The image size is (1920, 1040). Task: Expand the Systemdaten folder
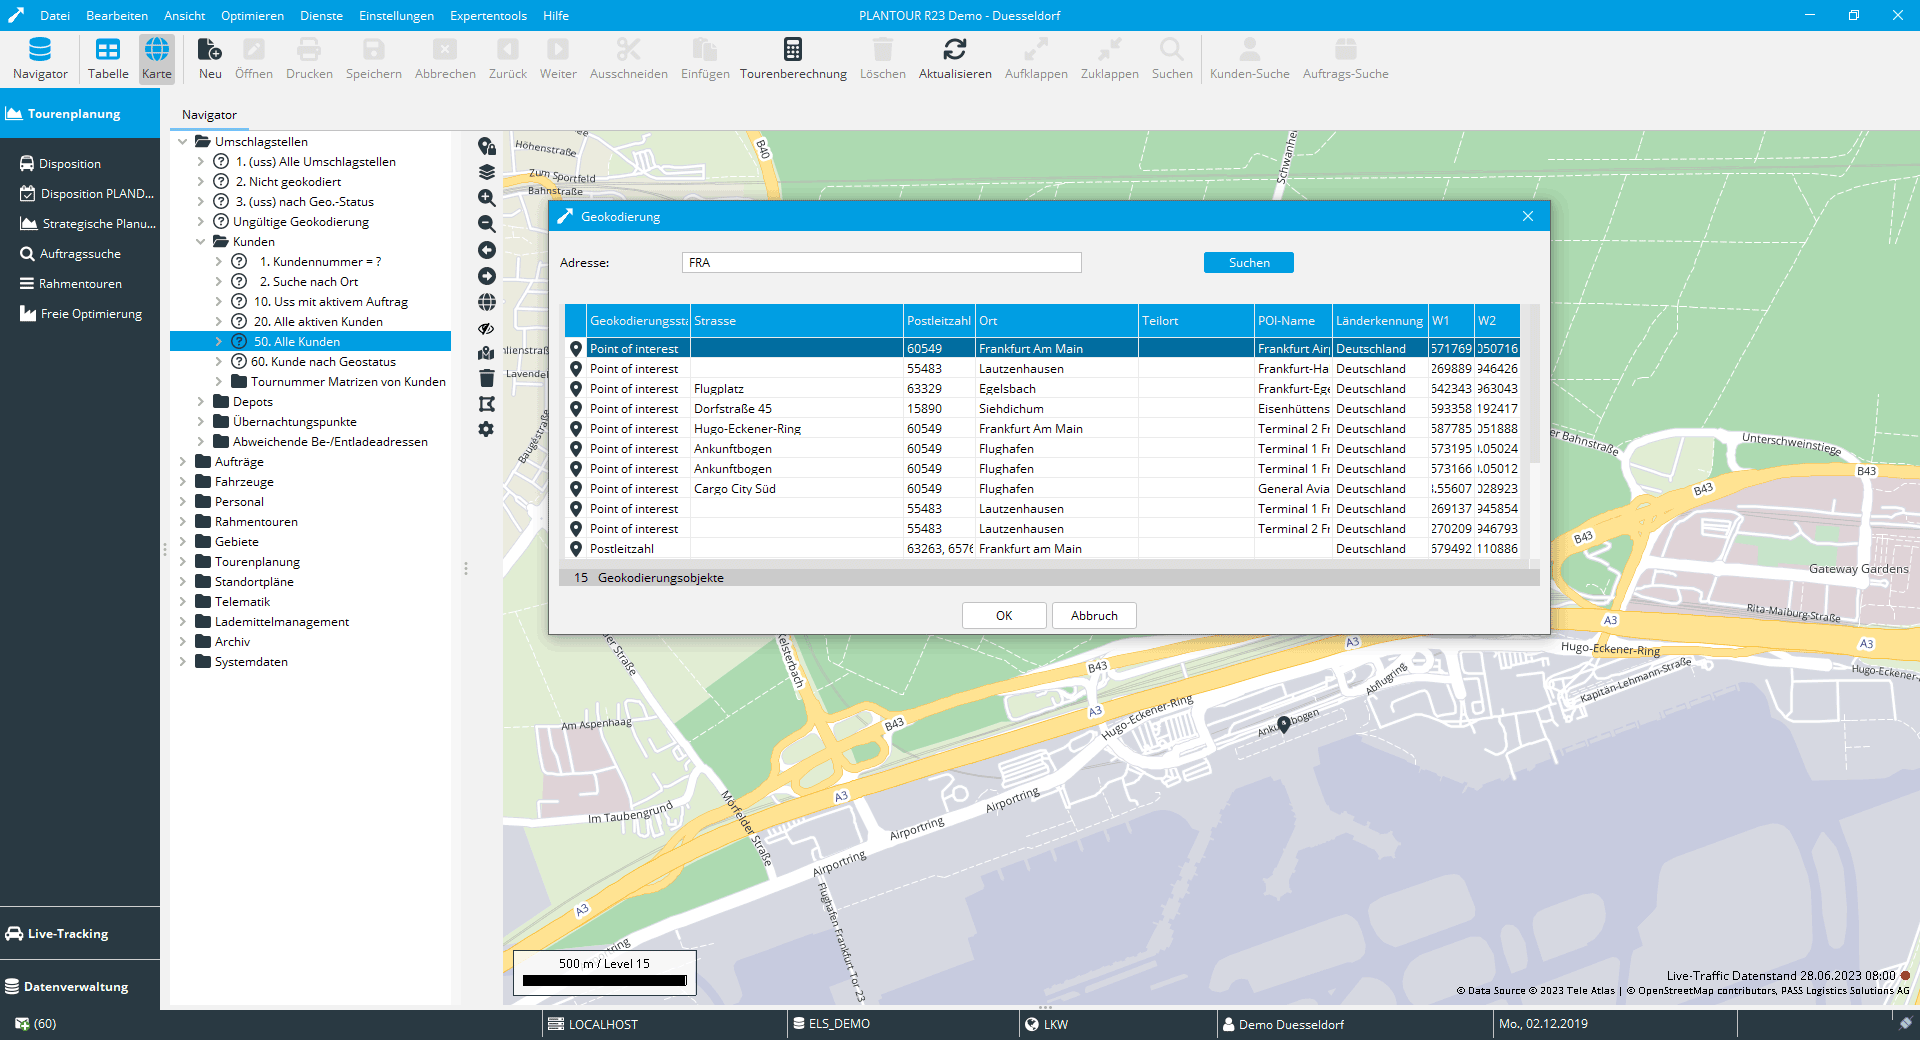click(183, 662)
